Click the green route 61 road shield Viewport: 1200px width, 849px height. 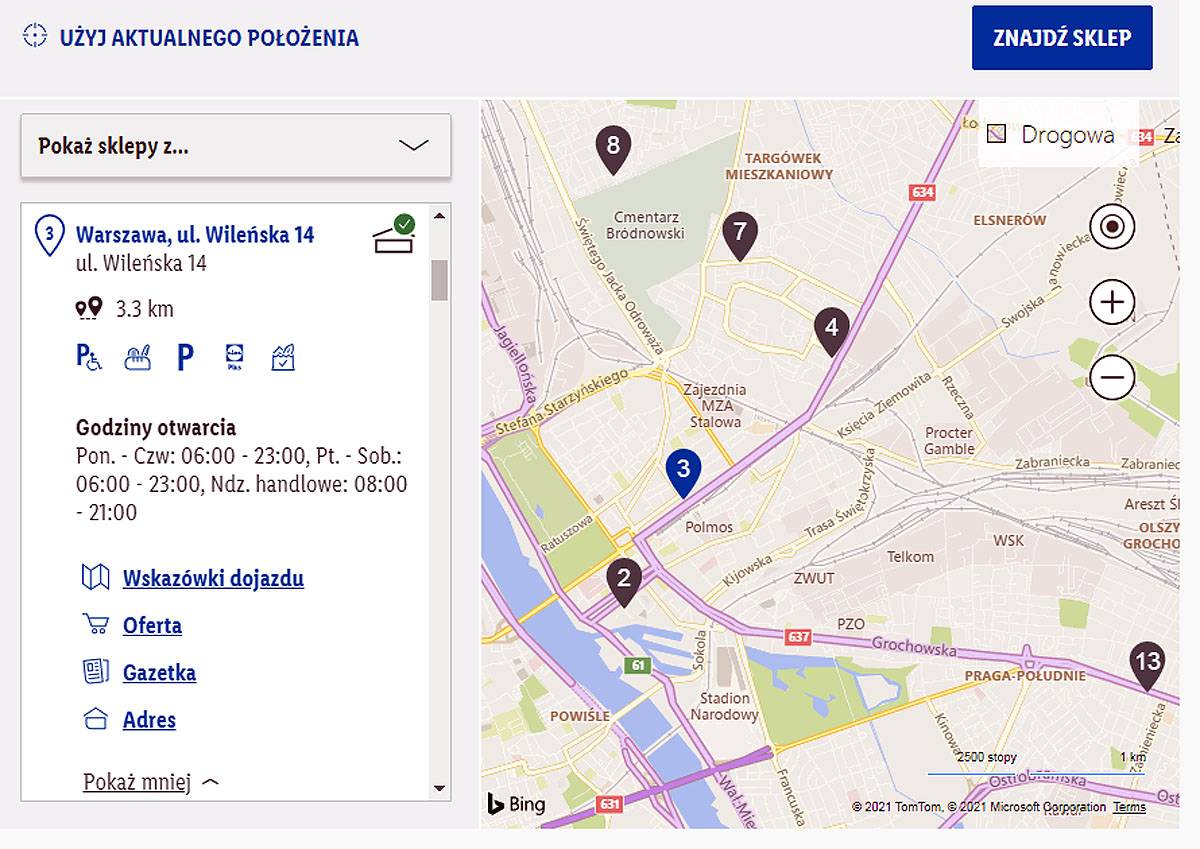click(x=636, y=665)
